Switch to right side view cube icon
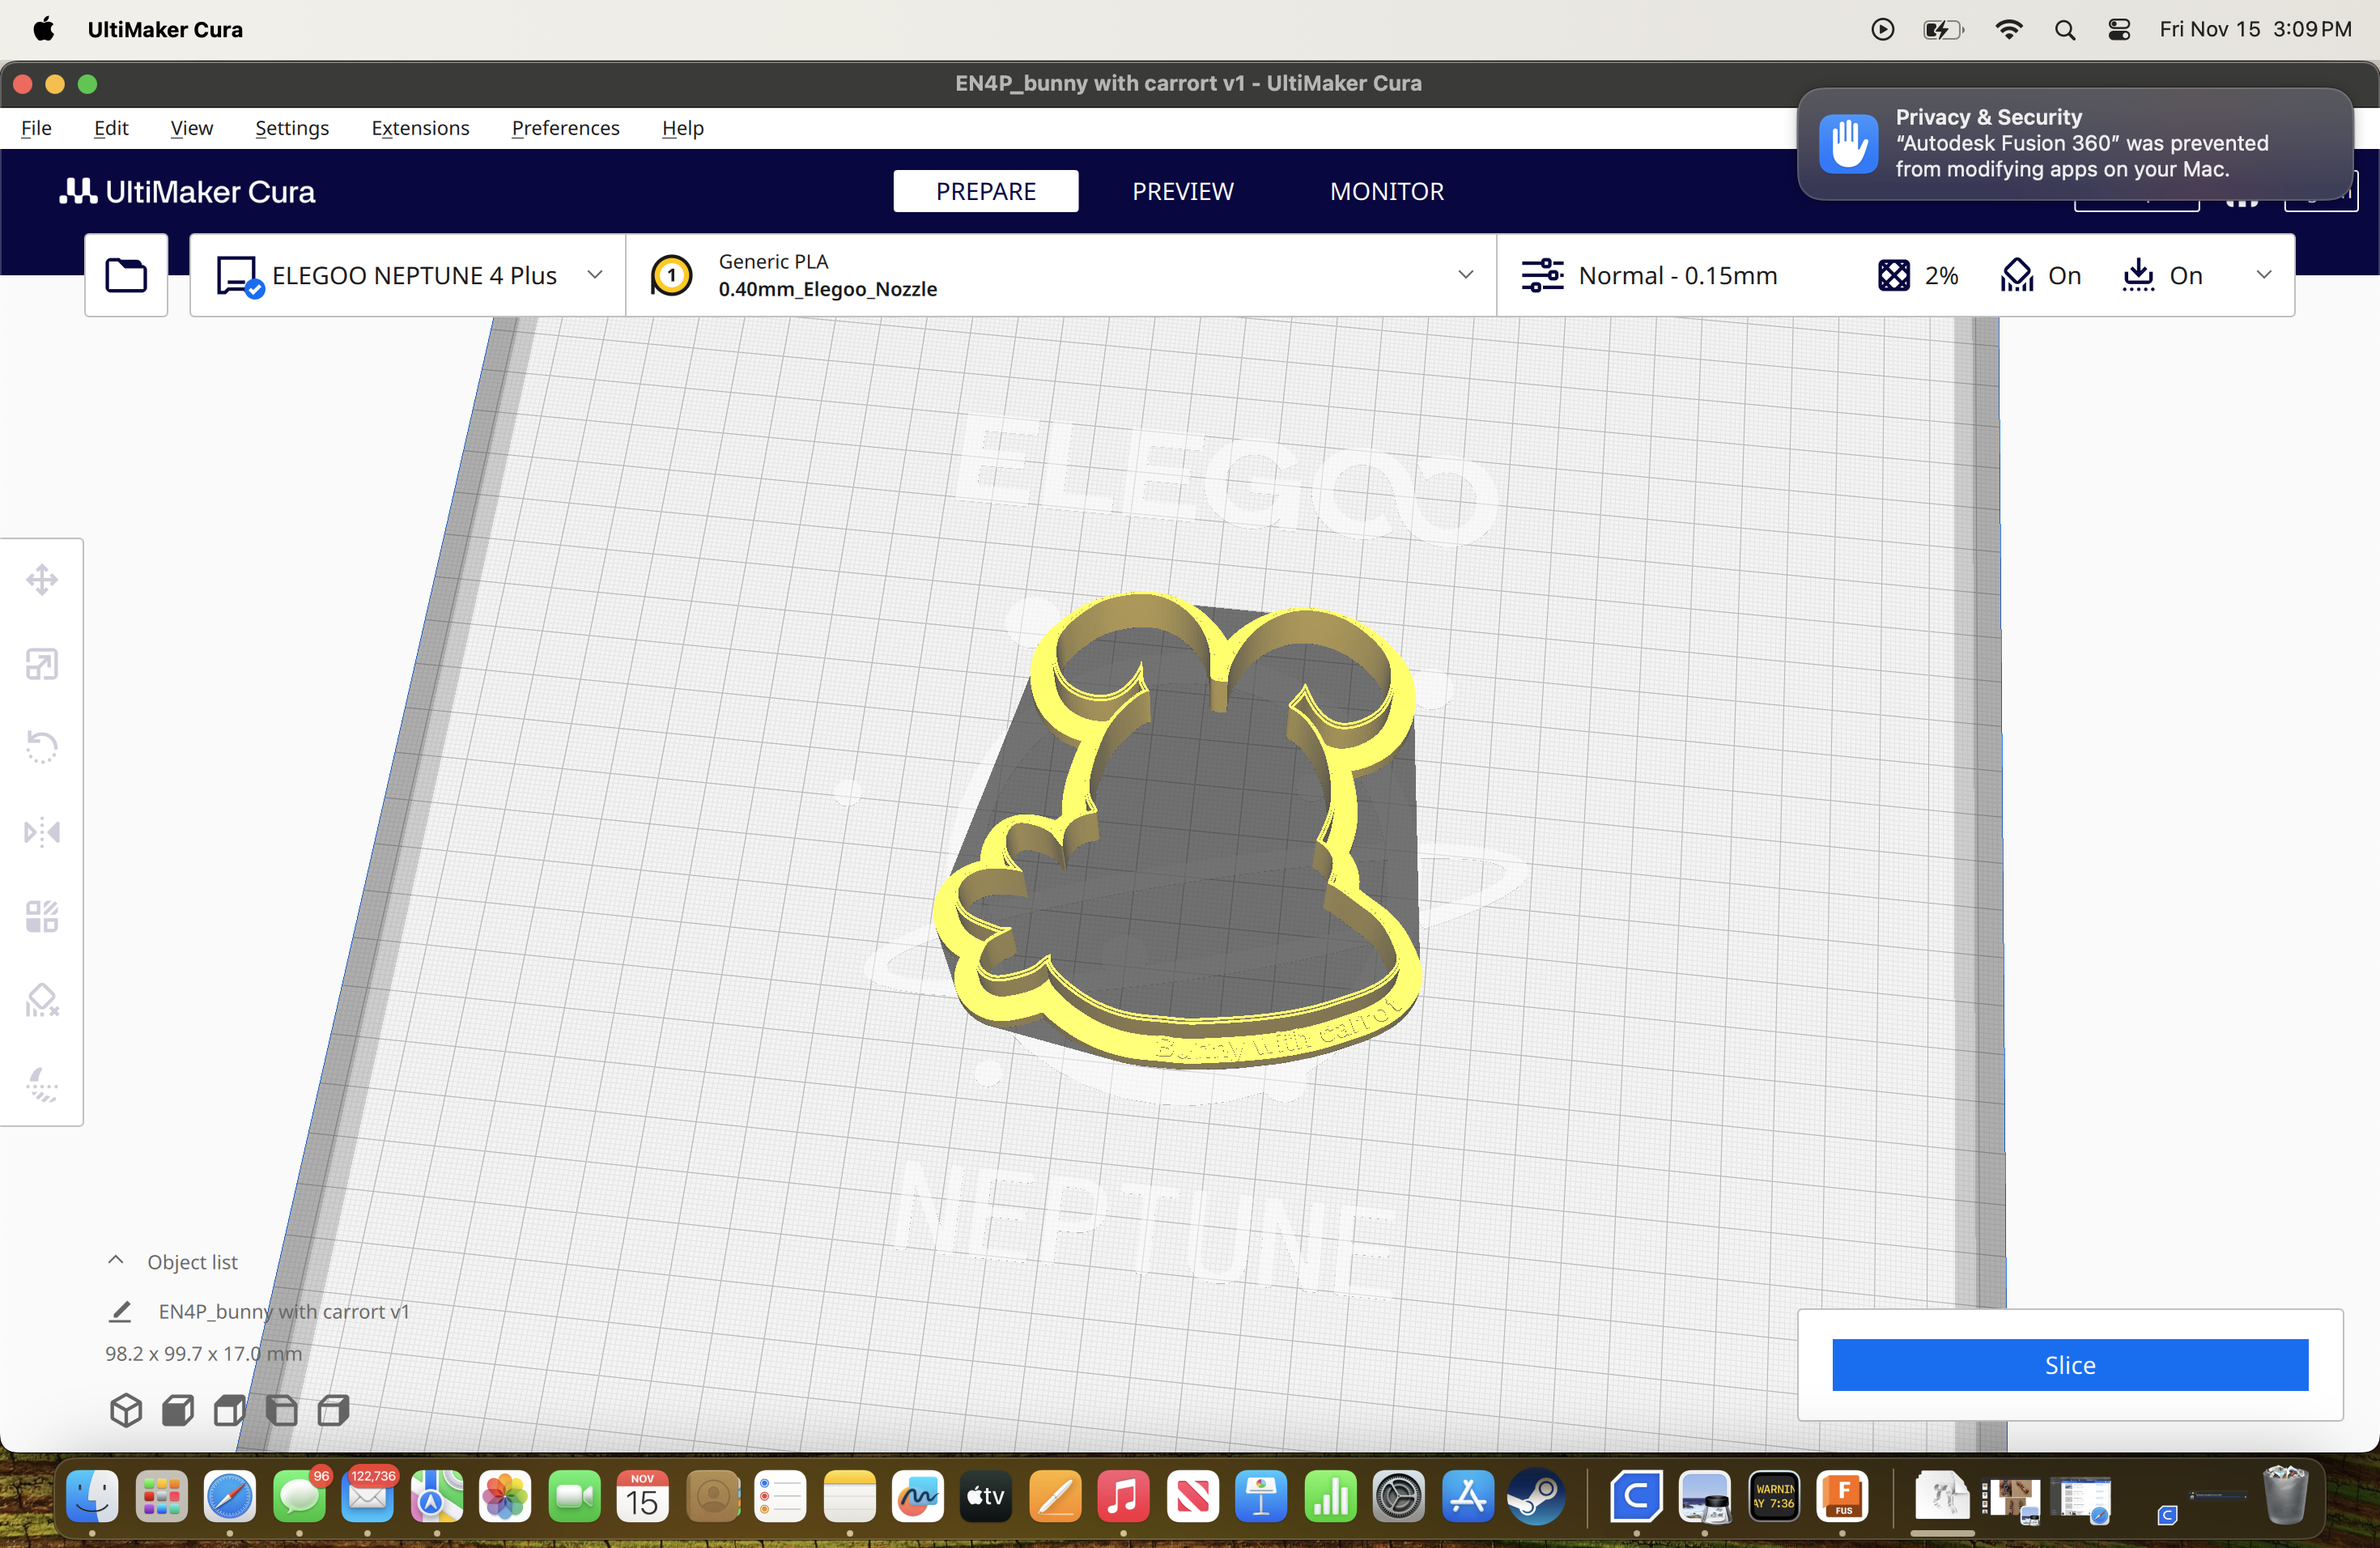 [x=334, y=1411]
